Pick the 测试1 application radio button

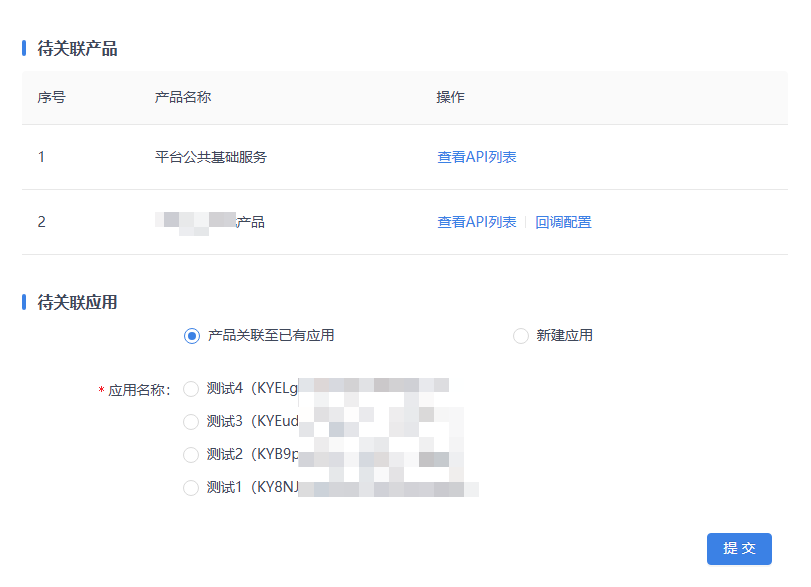191,488
